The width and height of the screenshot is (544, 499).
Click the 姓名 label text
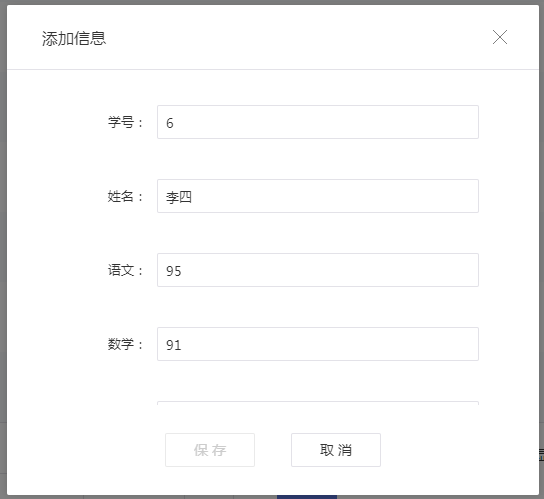click(x=121, y=196)
